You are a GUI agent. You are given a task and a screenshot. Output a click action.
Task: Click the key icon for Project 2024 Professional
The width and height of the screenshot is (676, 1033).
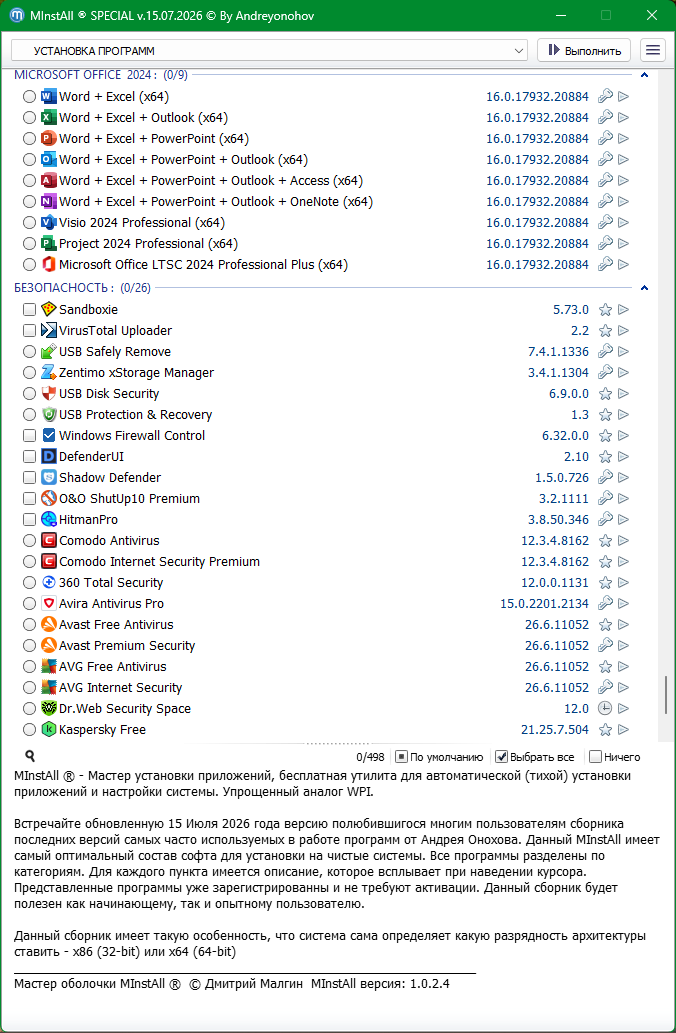pos(605,244)
